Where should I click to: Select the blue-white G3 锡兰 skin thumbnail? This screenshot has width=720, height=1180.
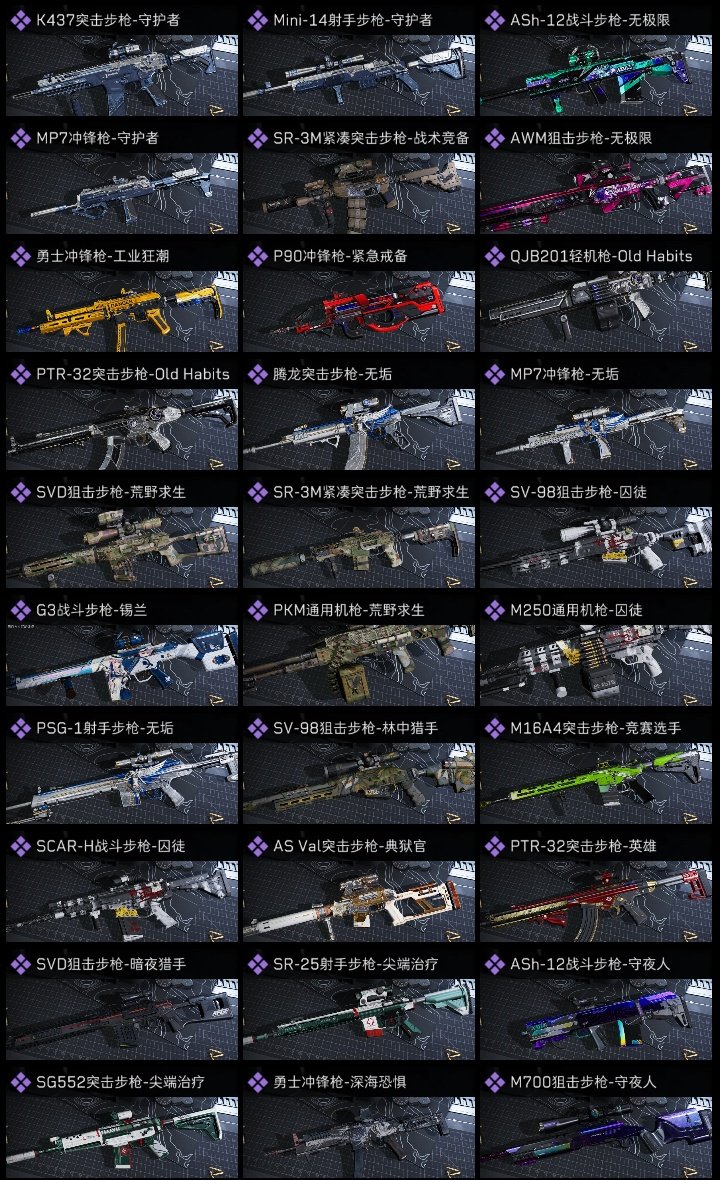click(x=122, y=665)
